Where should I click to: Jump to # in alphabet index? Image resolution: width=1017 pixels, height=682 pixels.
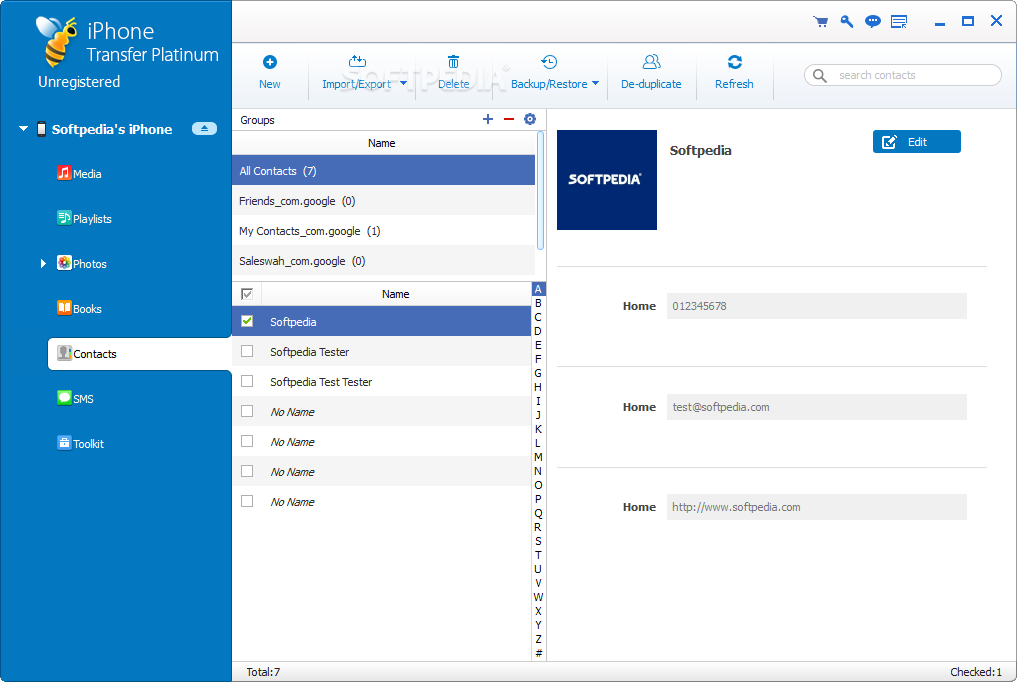538,653
